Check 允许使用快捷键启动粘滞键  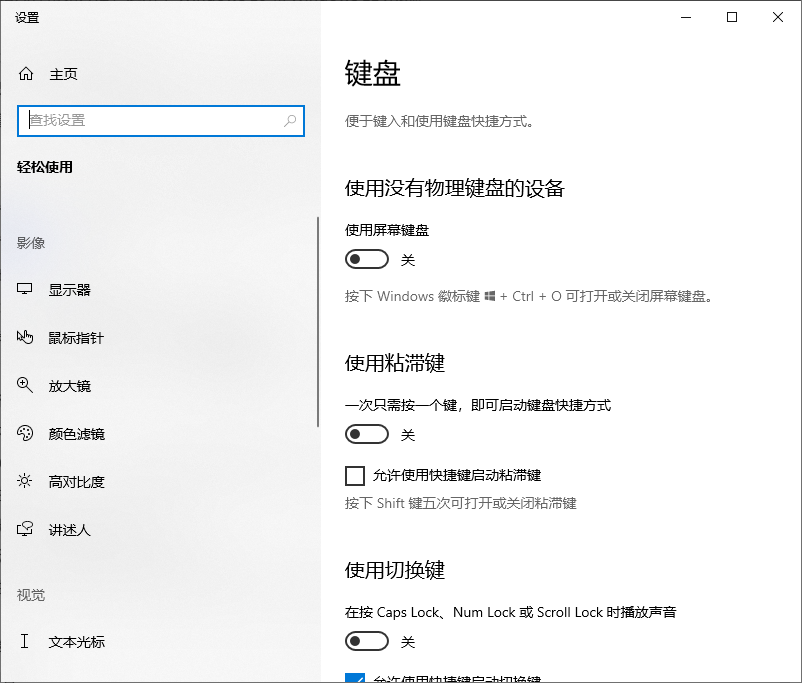[x=355, y=476]
